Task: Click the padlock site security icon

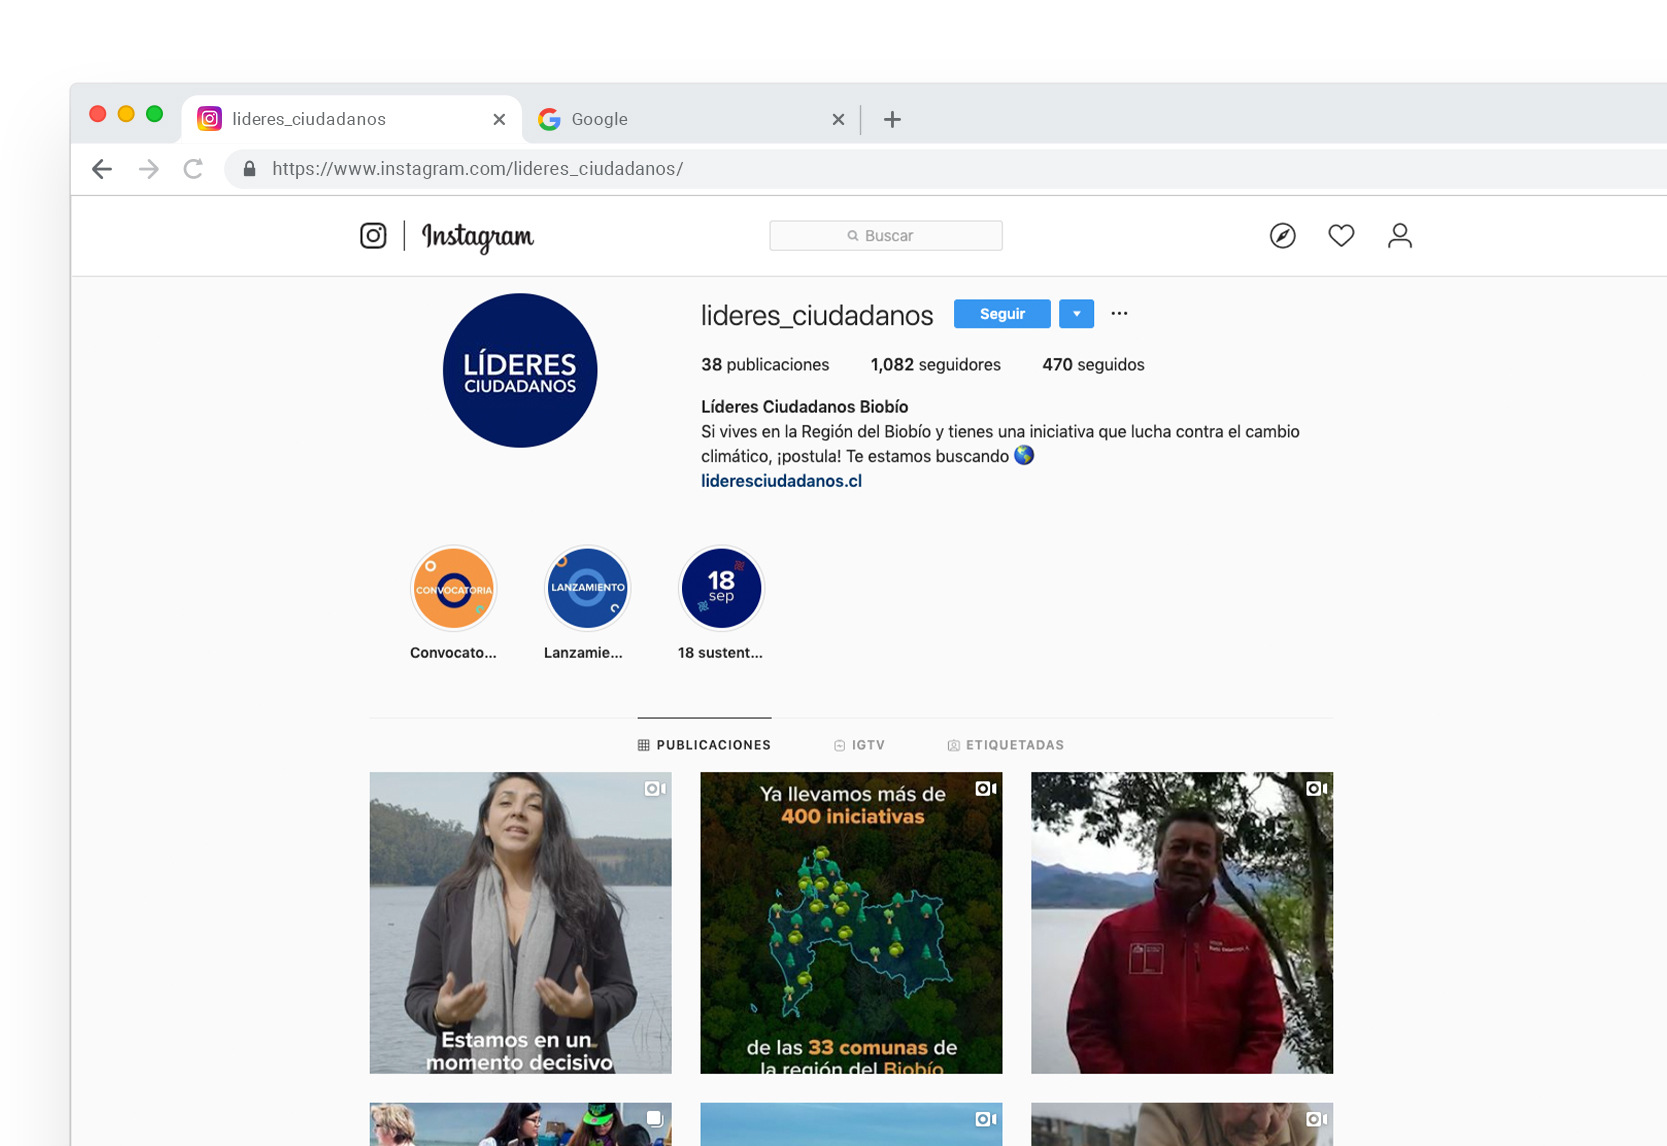Action: tap(250, 169)
